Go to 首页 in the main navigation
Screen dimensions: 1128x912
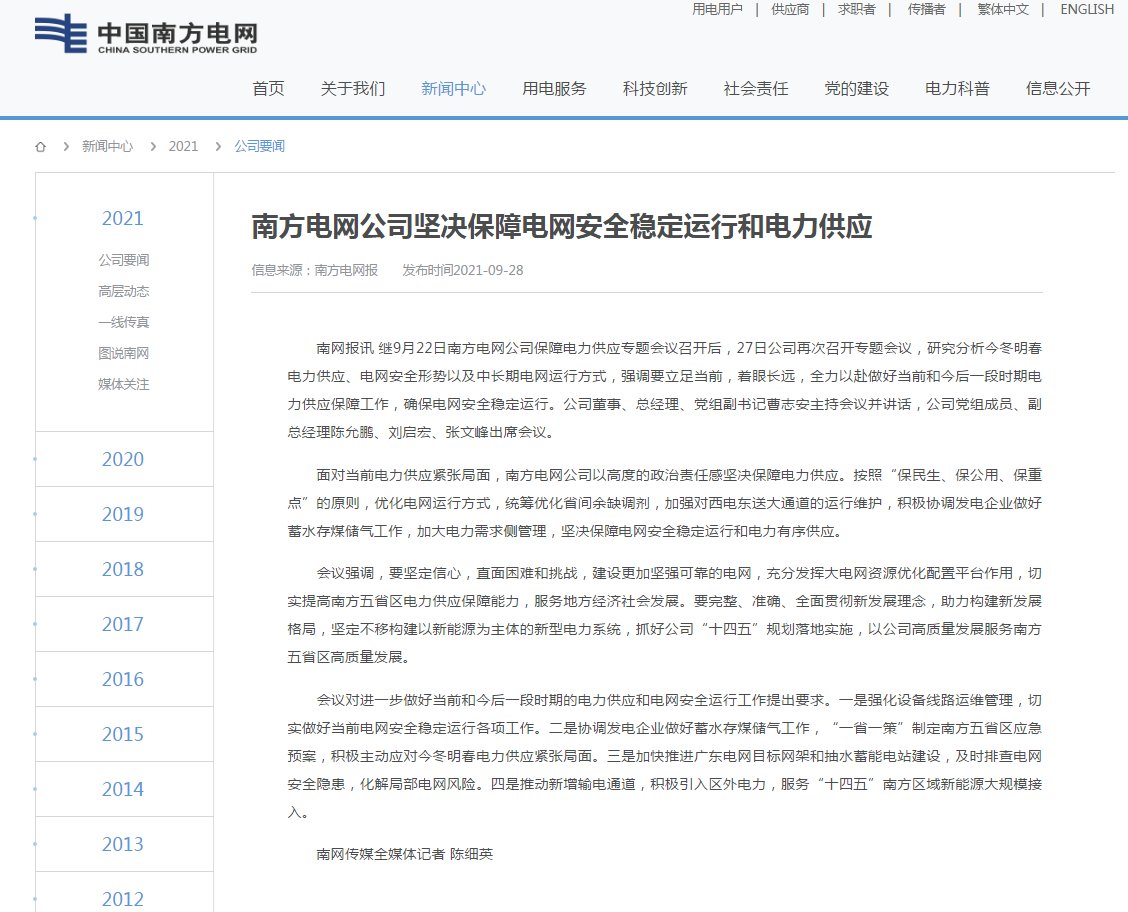268,88
